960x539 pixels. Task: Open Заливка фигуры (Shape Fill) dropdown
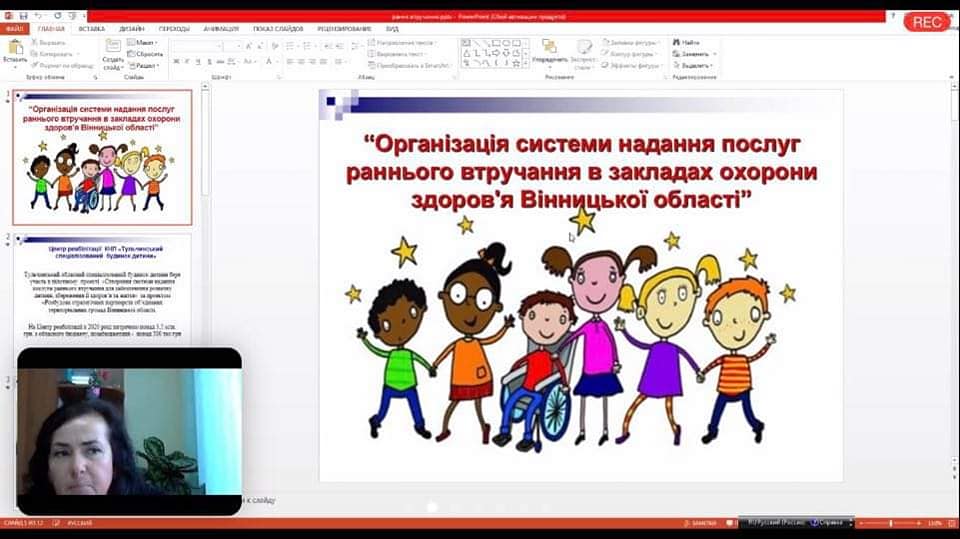pyautogui.click(x=632, y=43)
